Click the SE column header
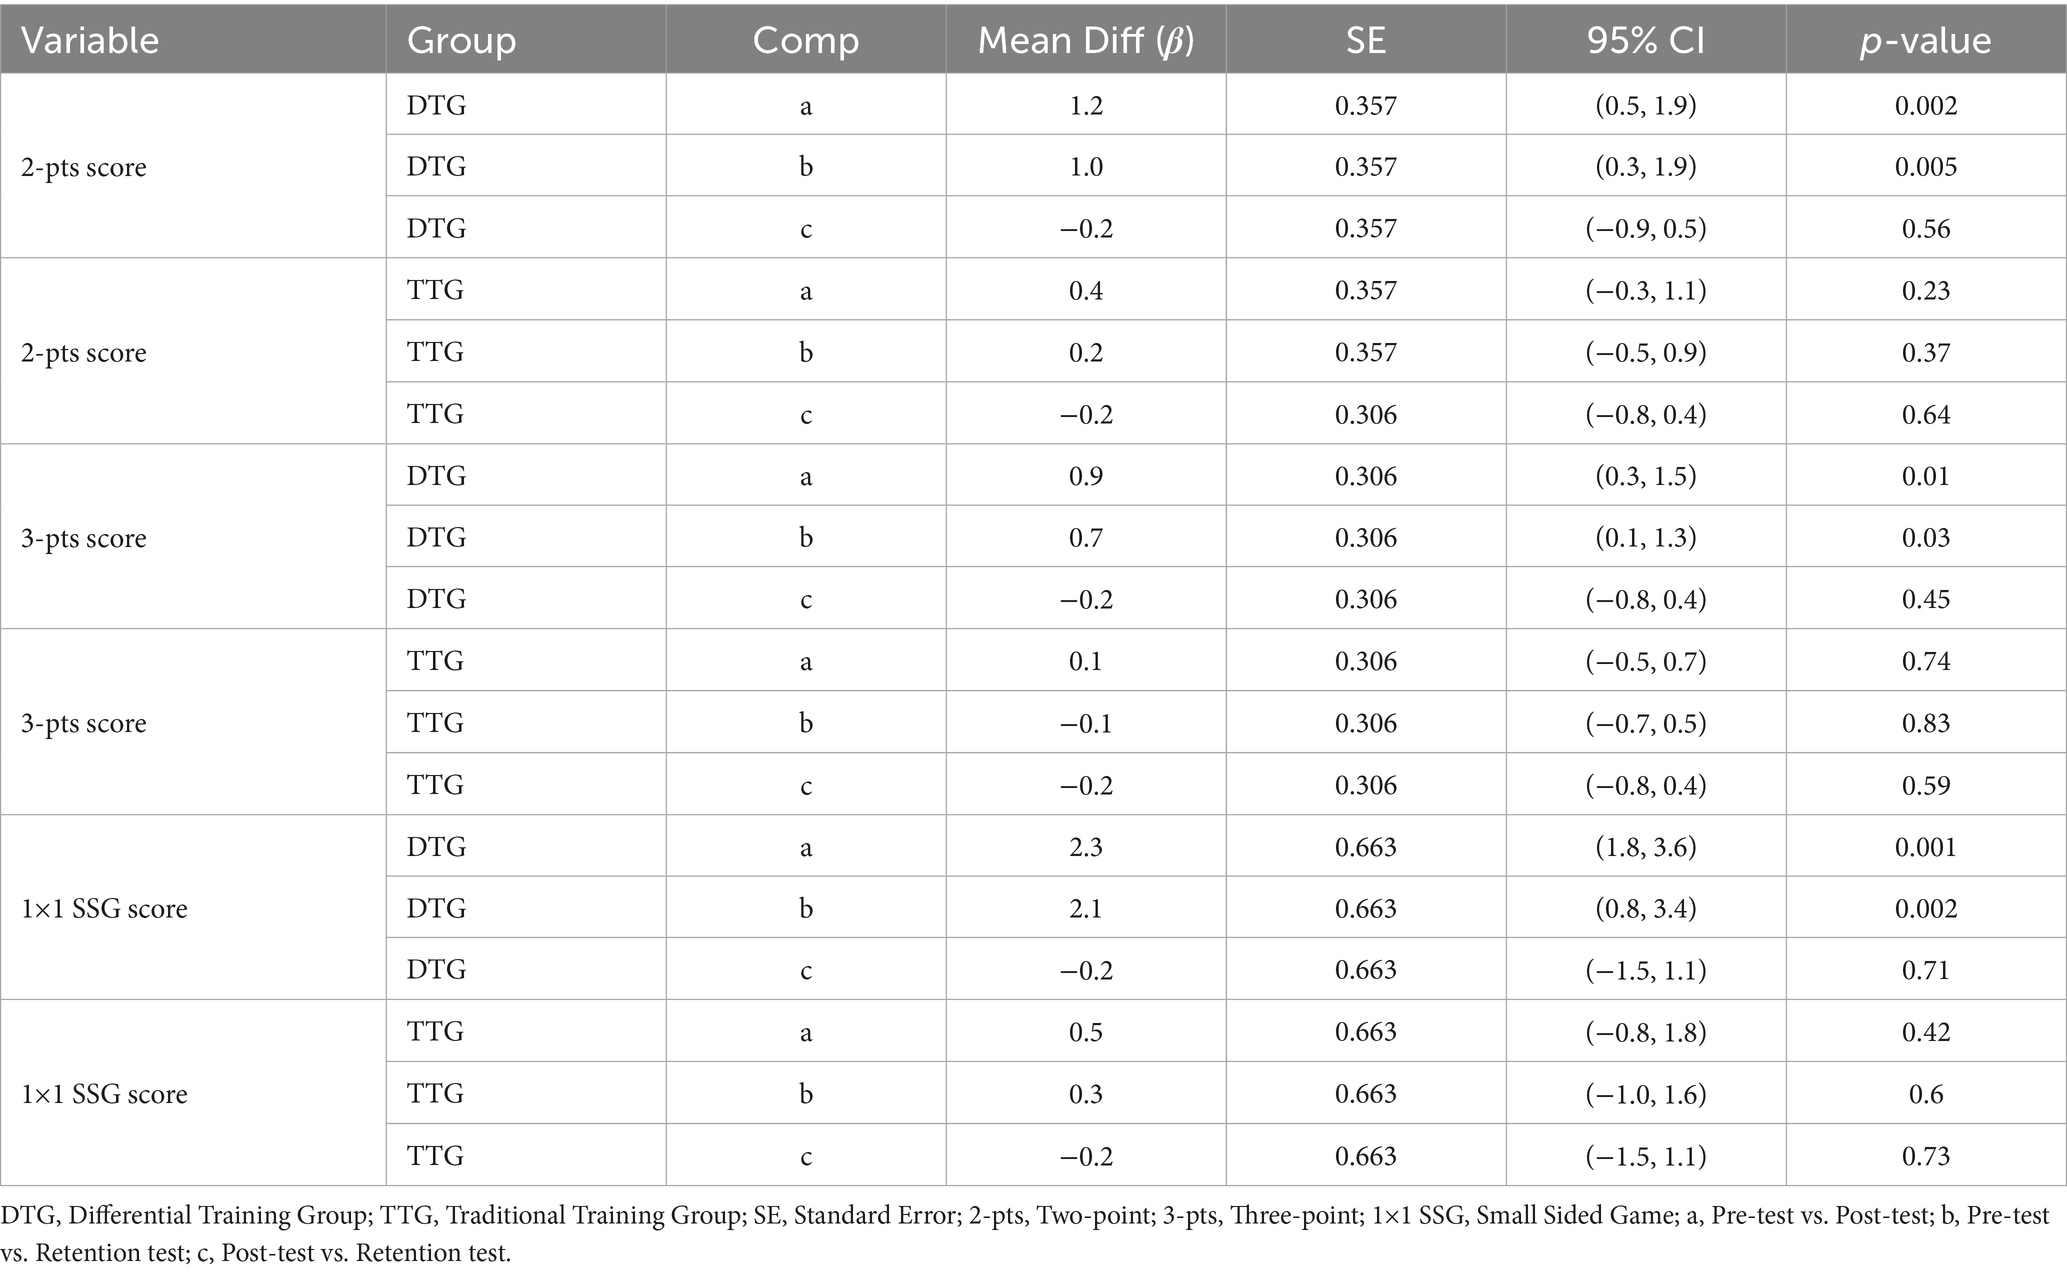 click(x=1365, y=40)
